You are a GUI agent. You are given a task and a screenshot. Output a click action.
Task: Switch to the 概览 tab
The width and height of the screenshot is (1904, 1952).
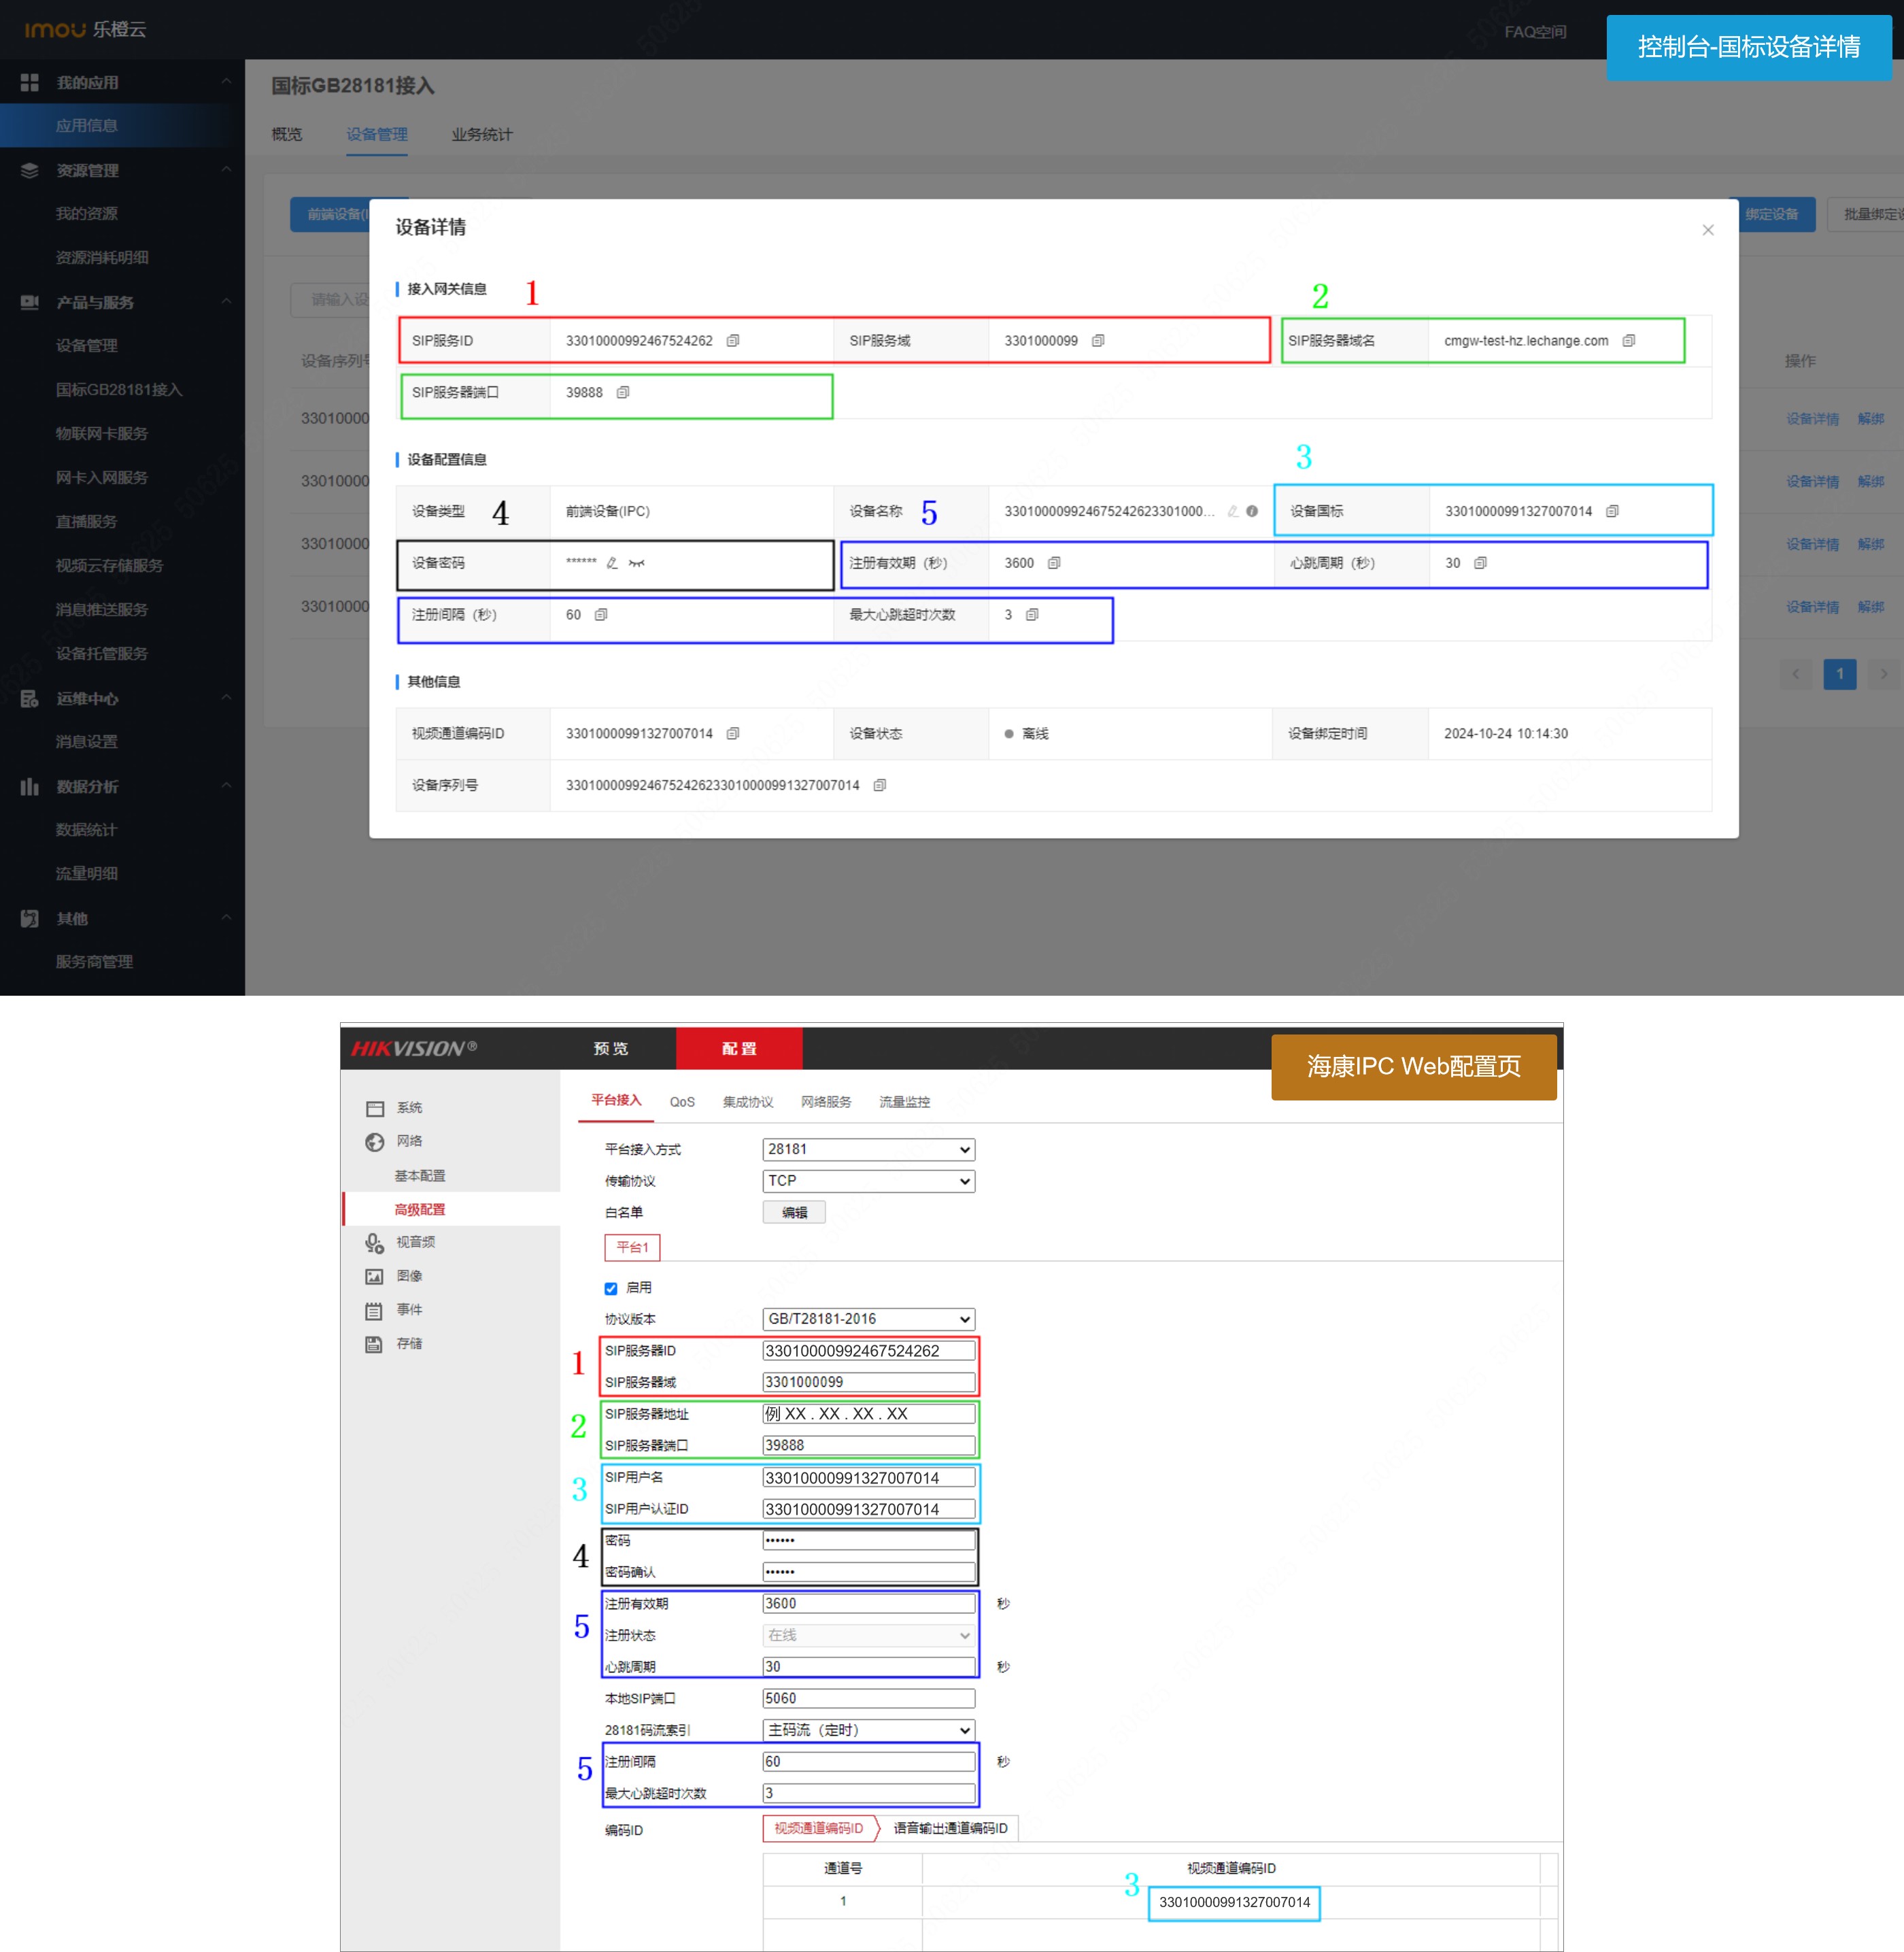[x=287, y=135]
